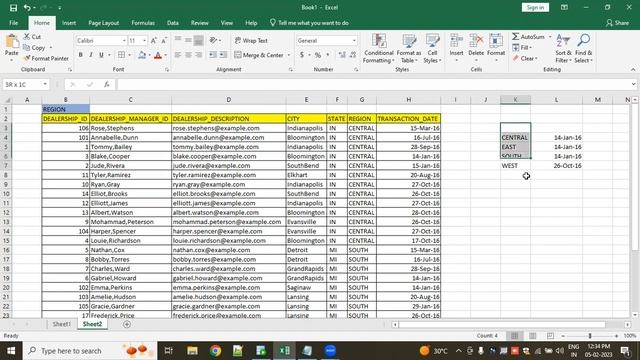
Task: Click the Paste clipboard icon
Action: (12, 41)
